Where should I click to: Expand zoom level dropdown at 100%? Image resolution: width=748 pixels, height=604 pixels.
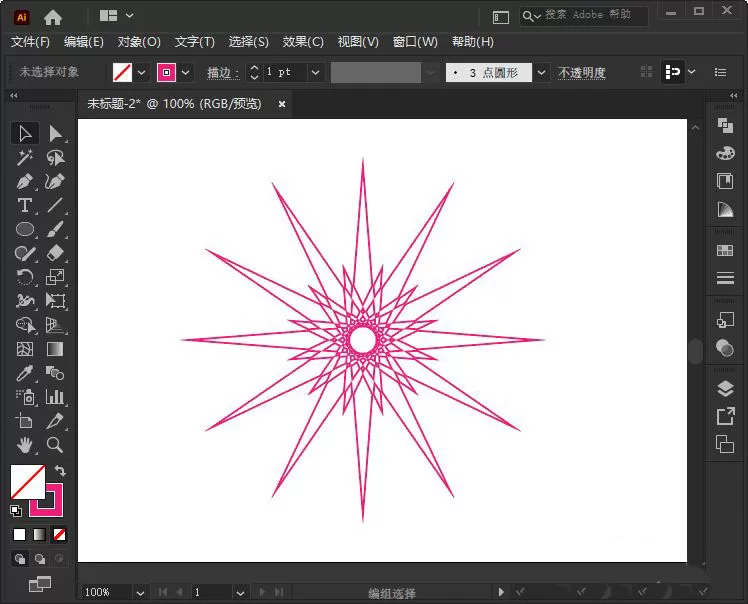(x=140, y=593)
